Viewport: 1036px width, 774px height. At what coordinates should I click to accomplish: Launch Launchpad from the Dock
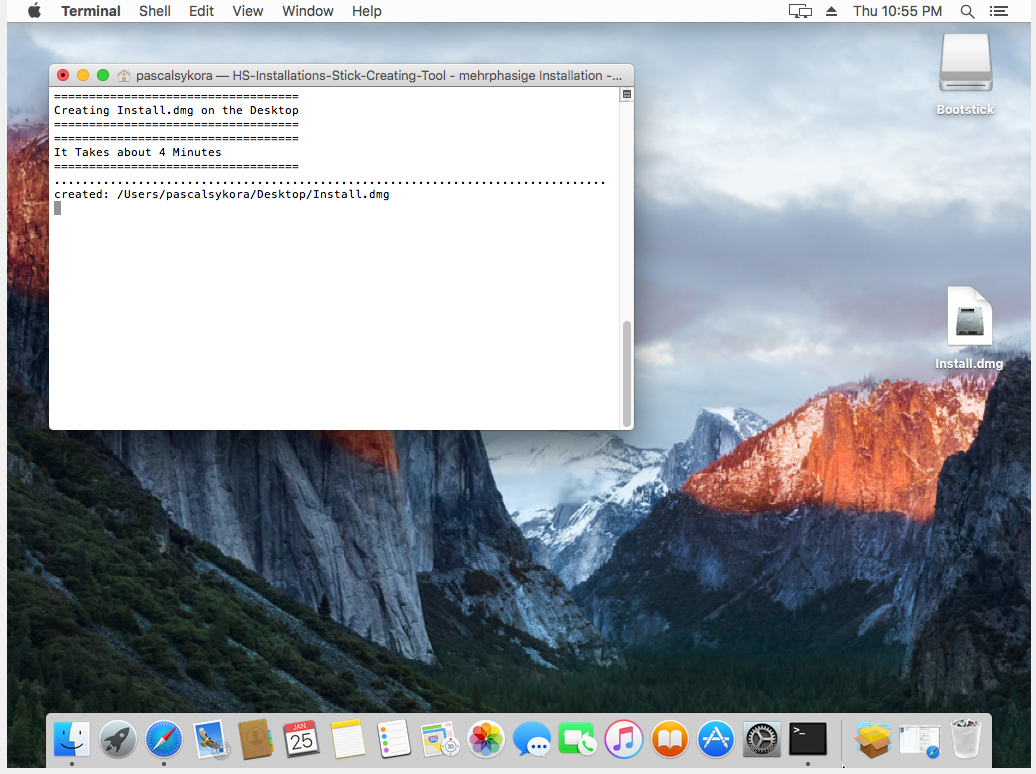(118, 738)
